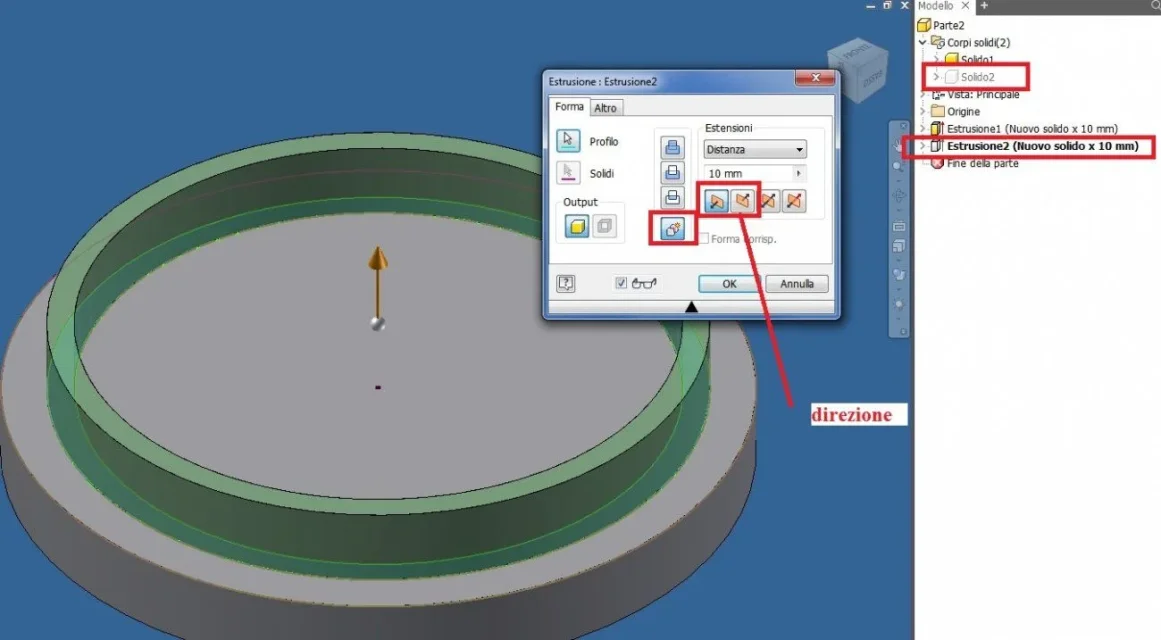Select the Vista: Principale row
The height and width of the screenshot is (640, 1161).
975,94
